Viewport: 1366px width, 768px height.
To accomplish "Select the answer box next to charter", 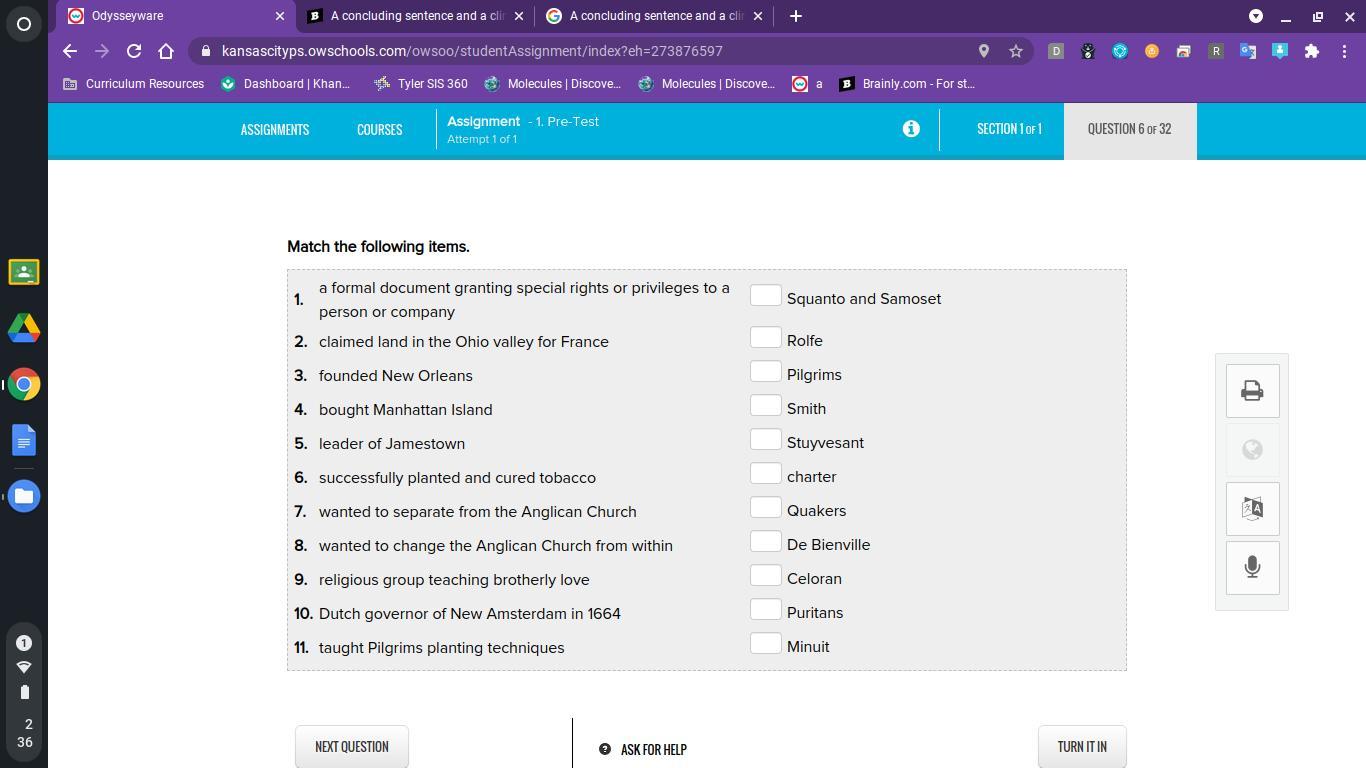I will click(x=765, y=474).
